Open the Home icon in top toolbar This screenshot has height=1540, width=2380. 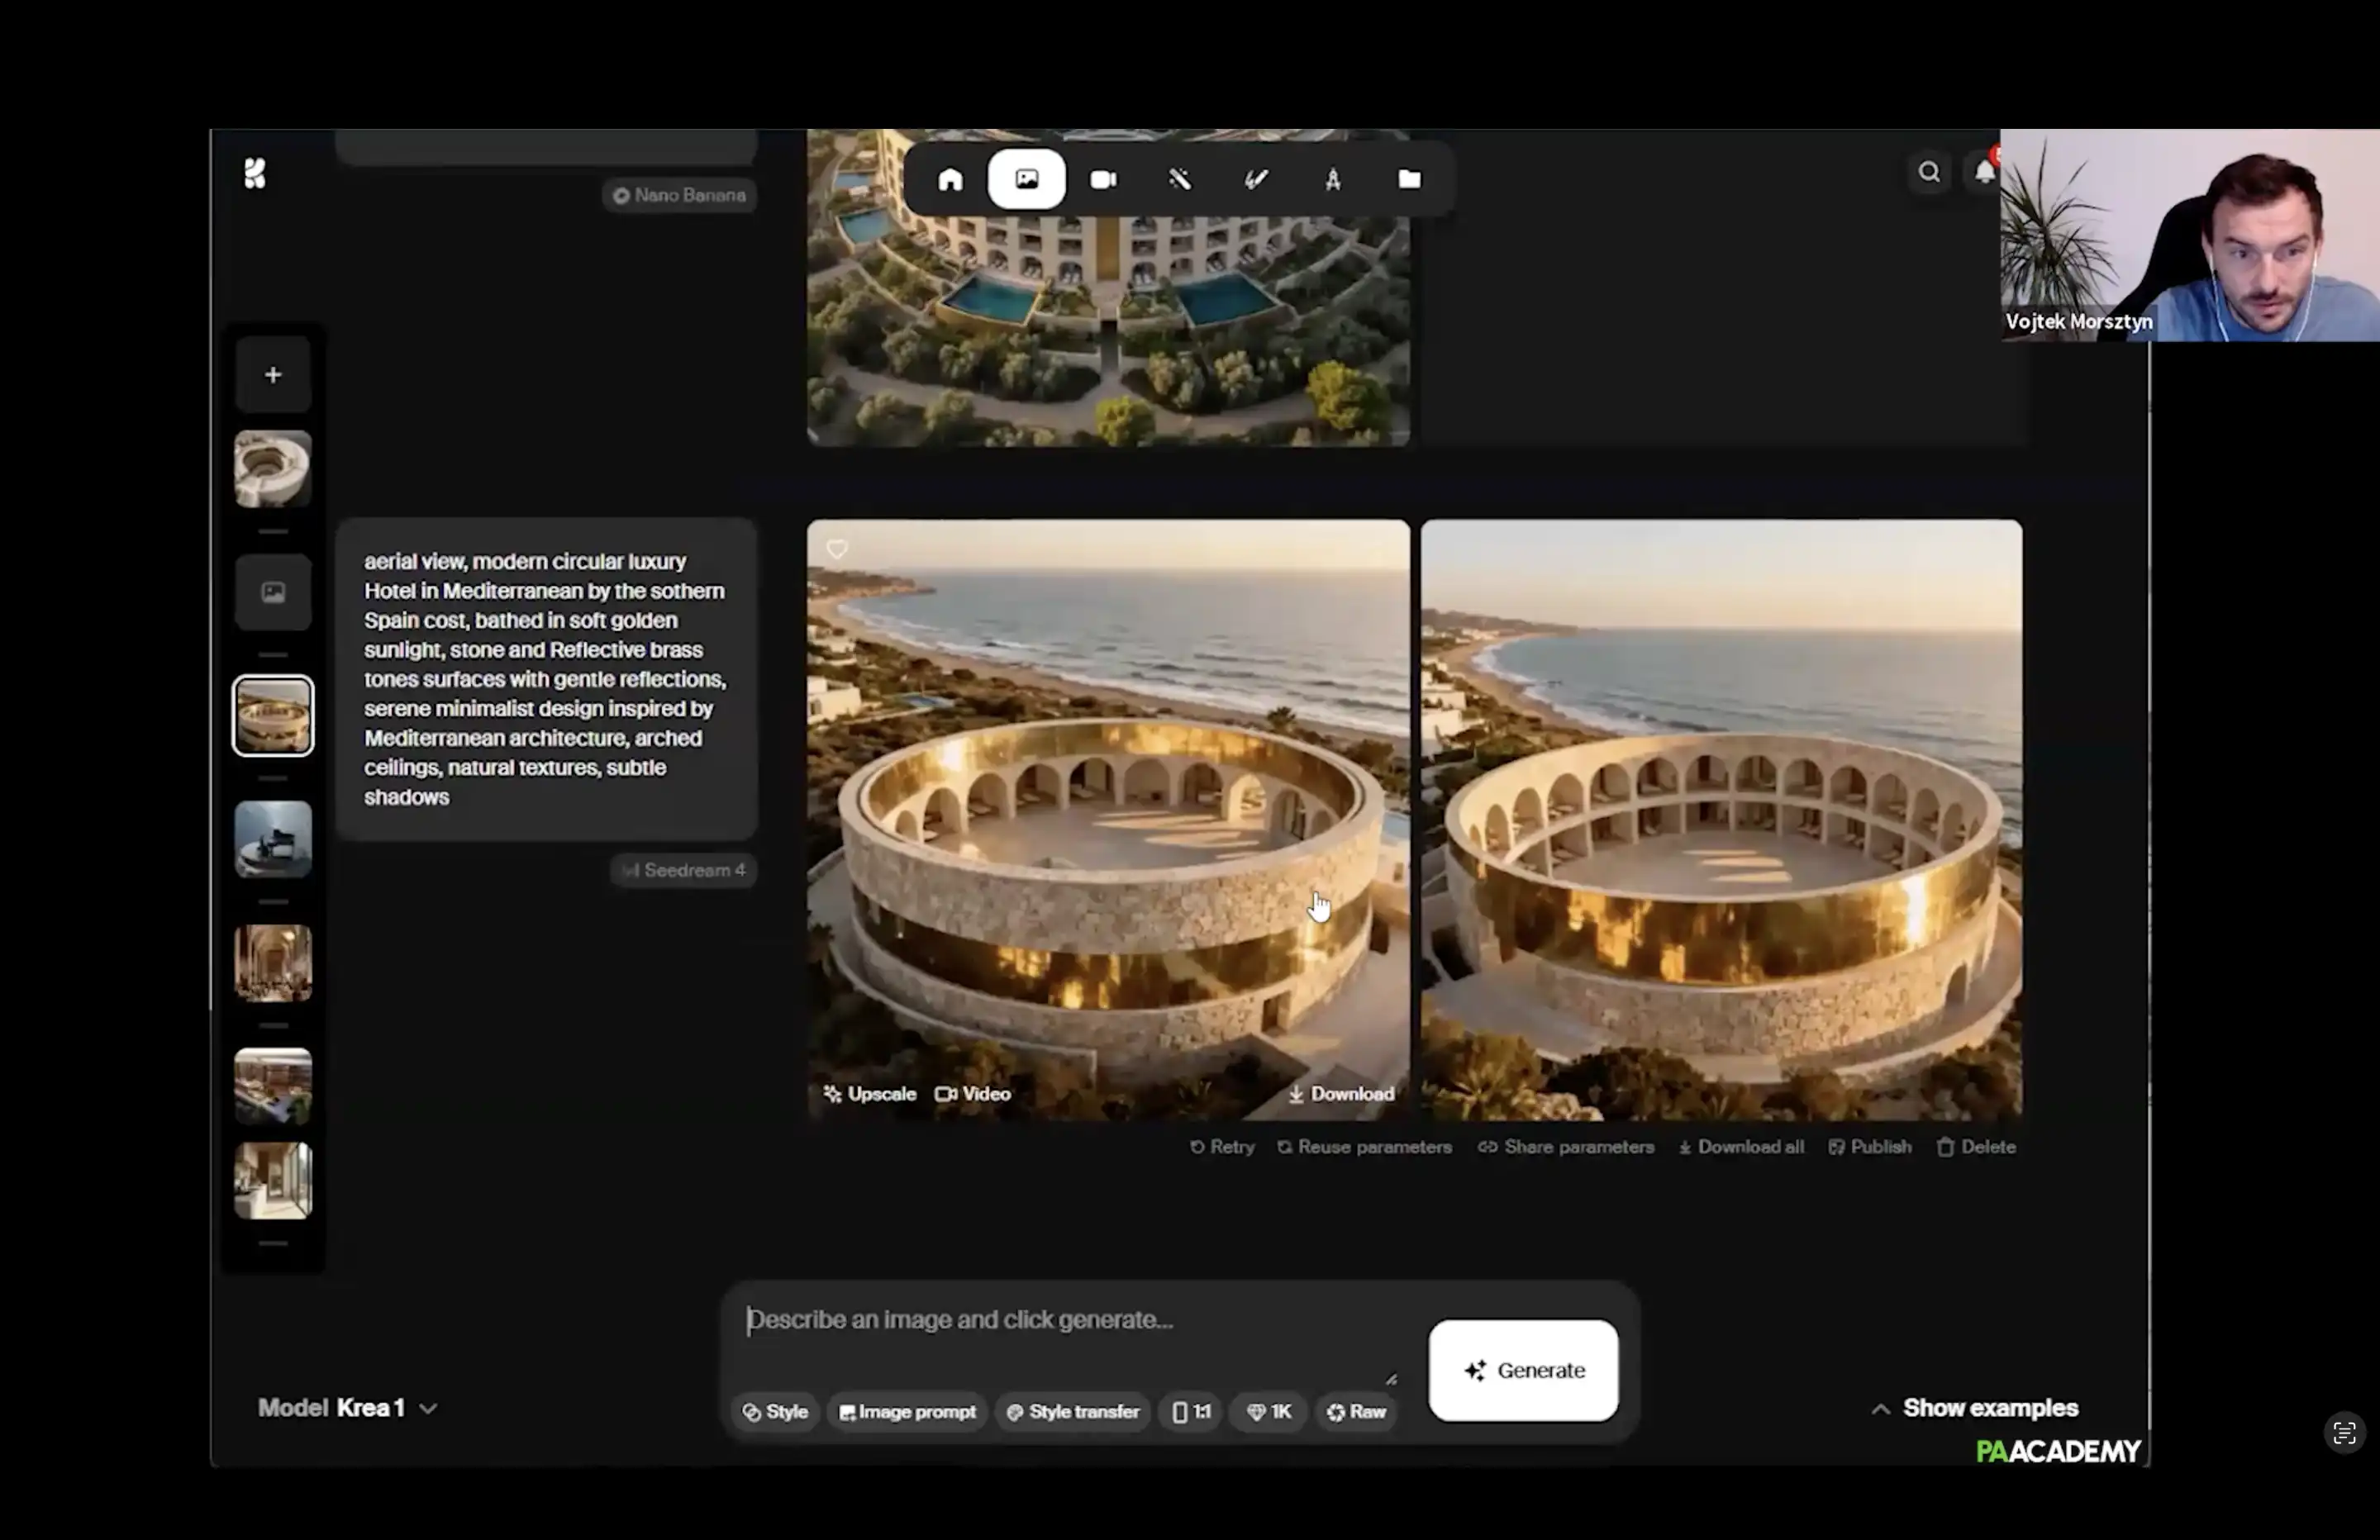950,180
